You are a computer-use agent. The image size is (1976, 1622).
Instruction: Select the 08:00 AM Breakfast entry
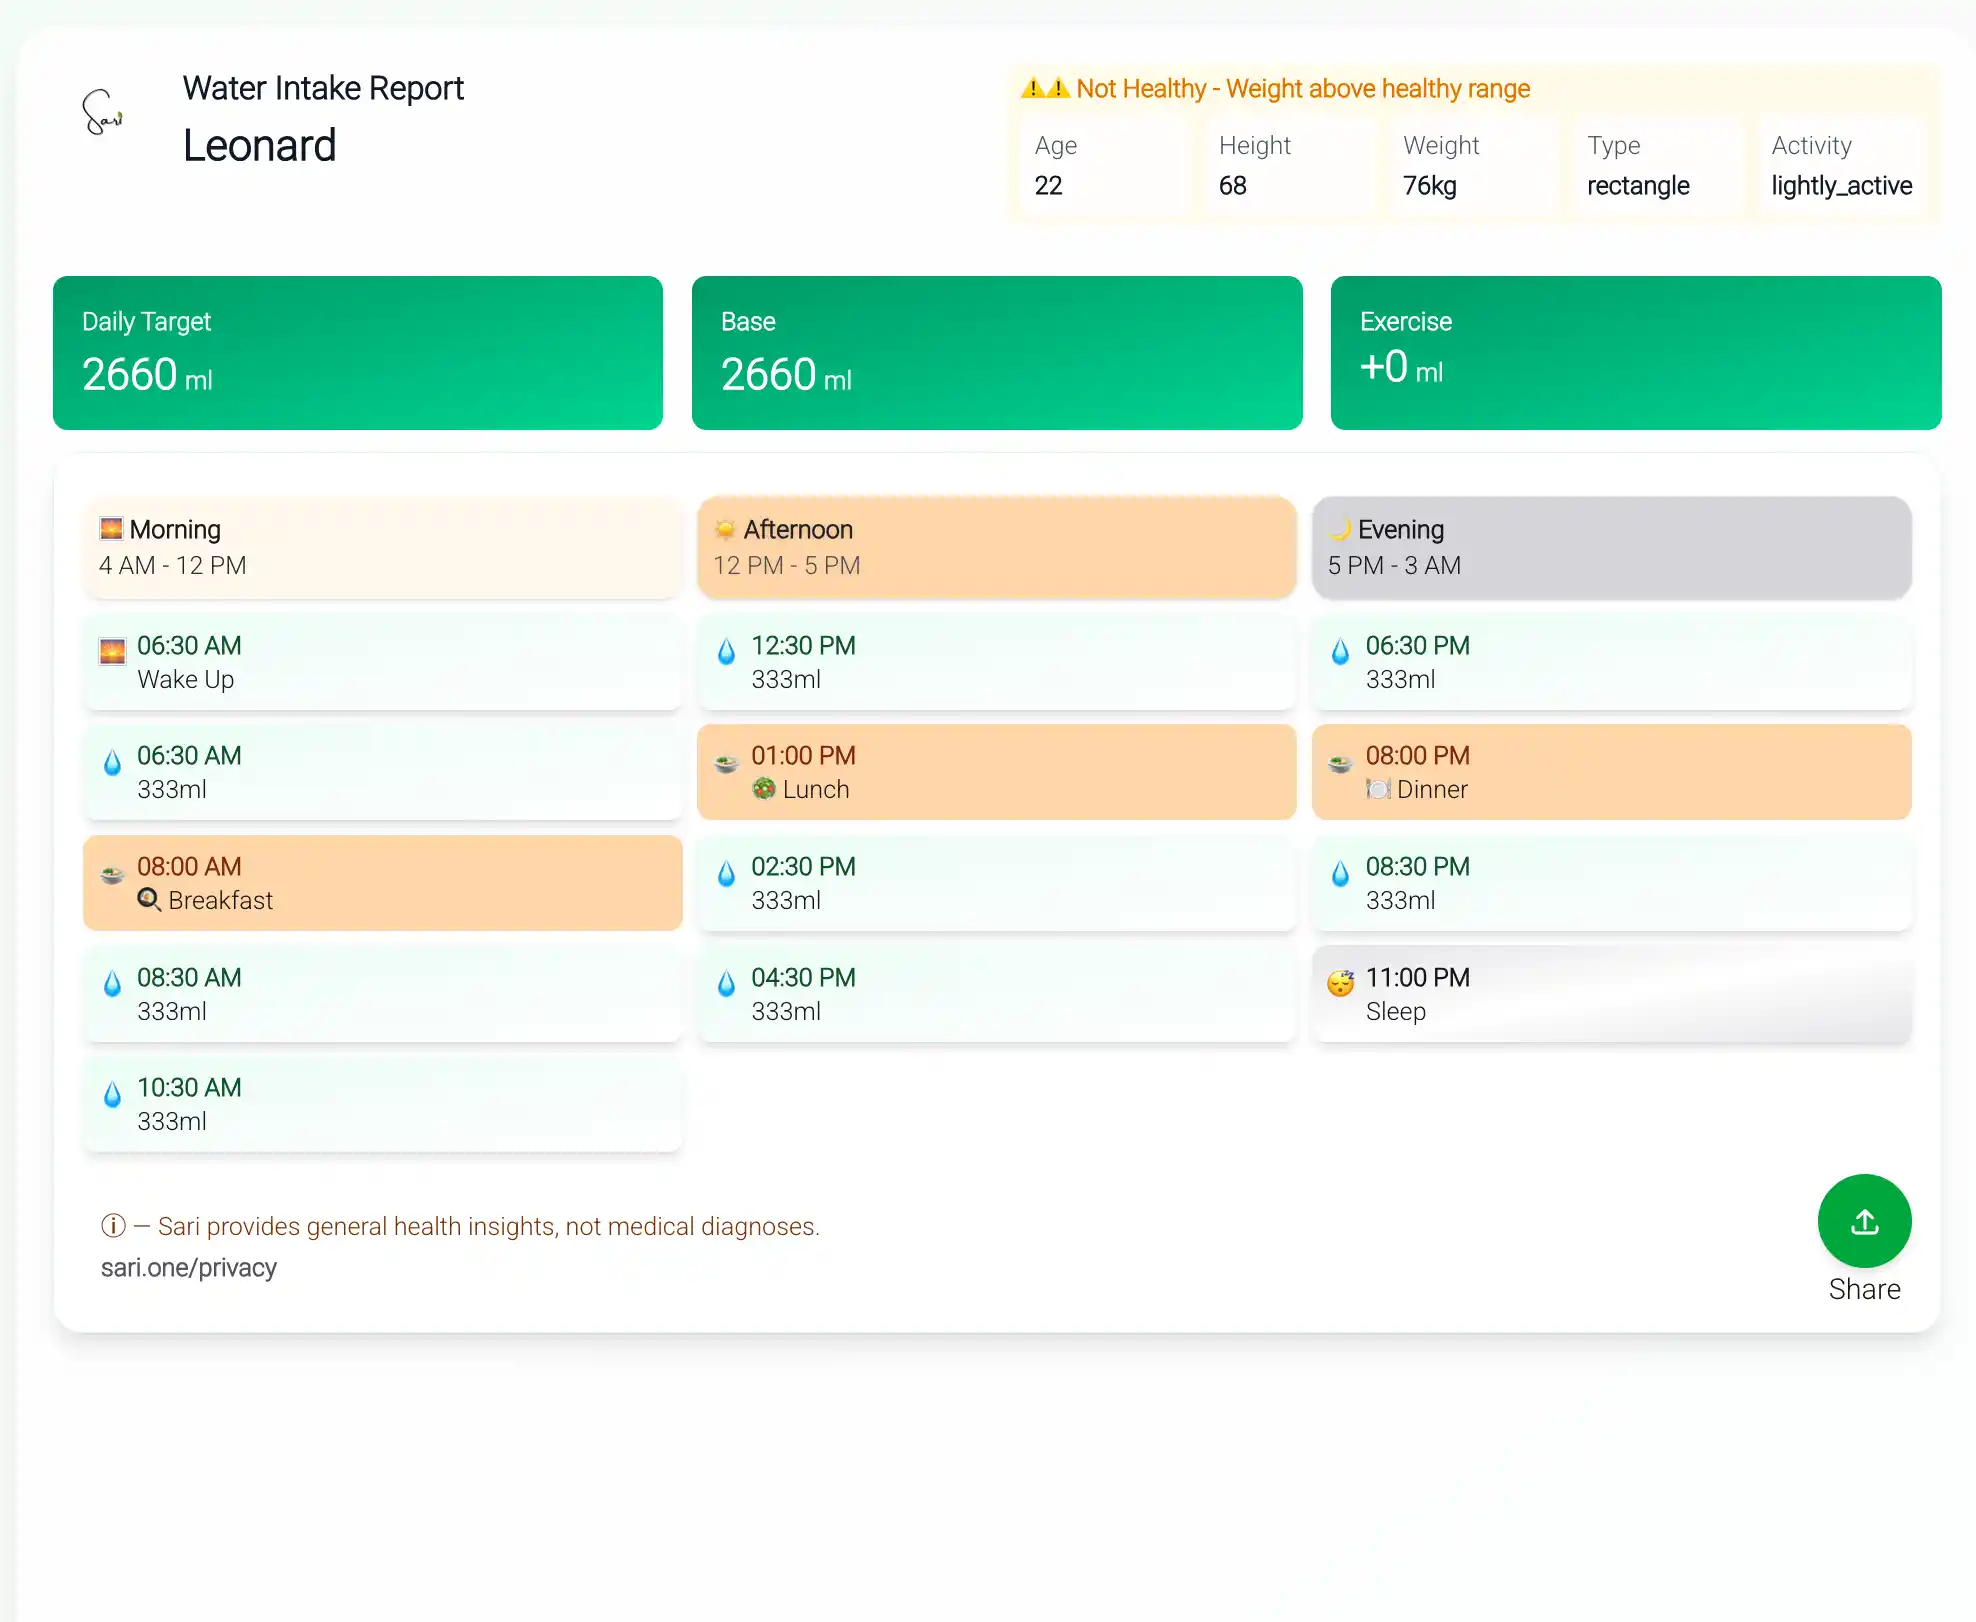[382, 883]
